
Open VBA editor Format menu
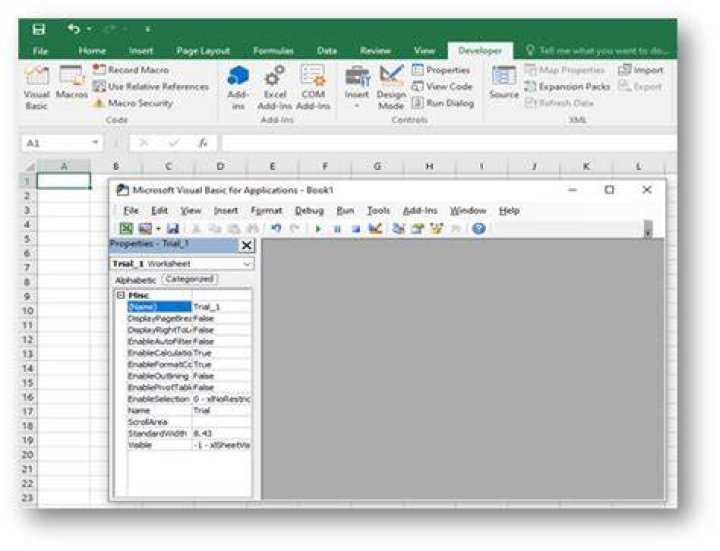pyautogui.click(x=266, y=211)
